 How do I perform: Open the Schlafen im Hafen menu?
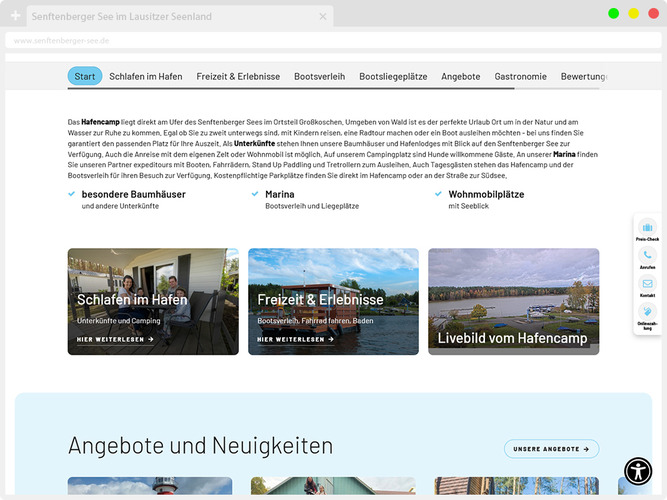point(146,76)
